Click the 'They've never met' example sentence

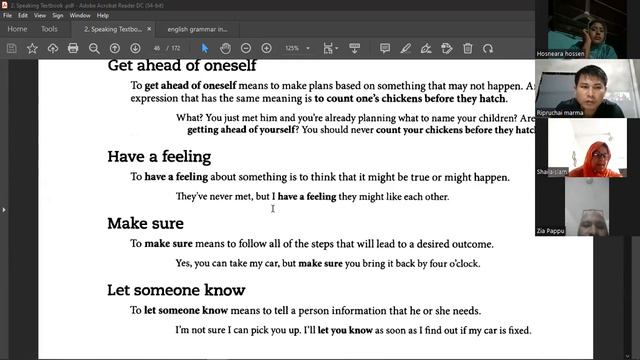312,197
